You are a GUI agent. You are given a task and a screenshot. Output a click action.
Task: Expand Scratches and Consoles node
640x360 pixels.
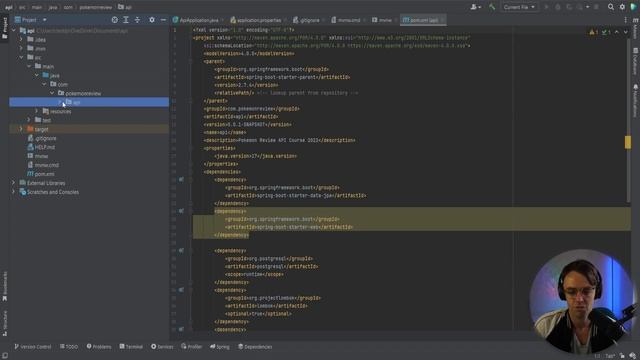click(x=13, y=192)
